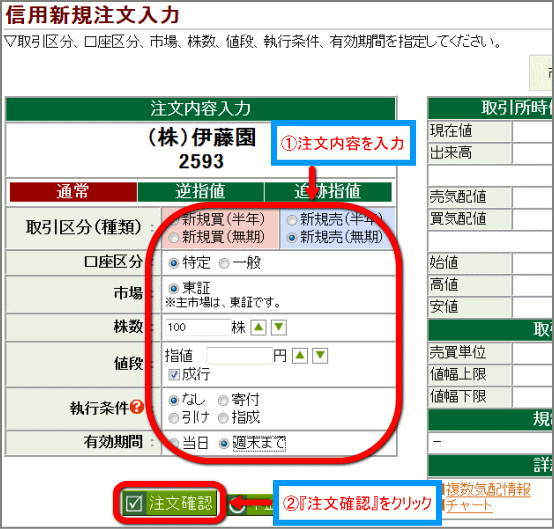Choose 一般 account type

point(224,263)
